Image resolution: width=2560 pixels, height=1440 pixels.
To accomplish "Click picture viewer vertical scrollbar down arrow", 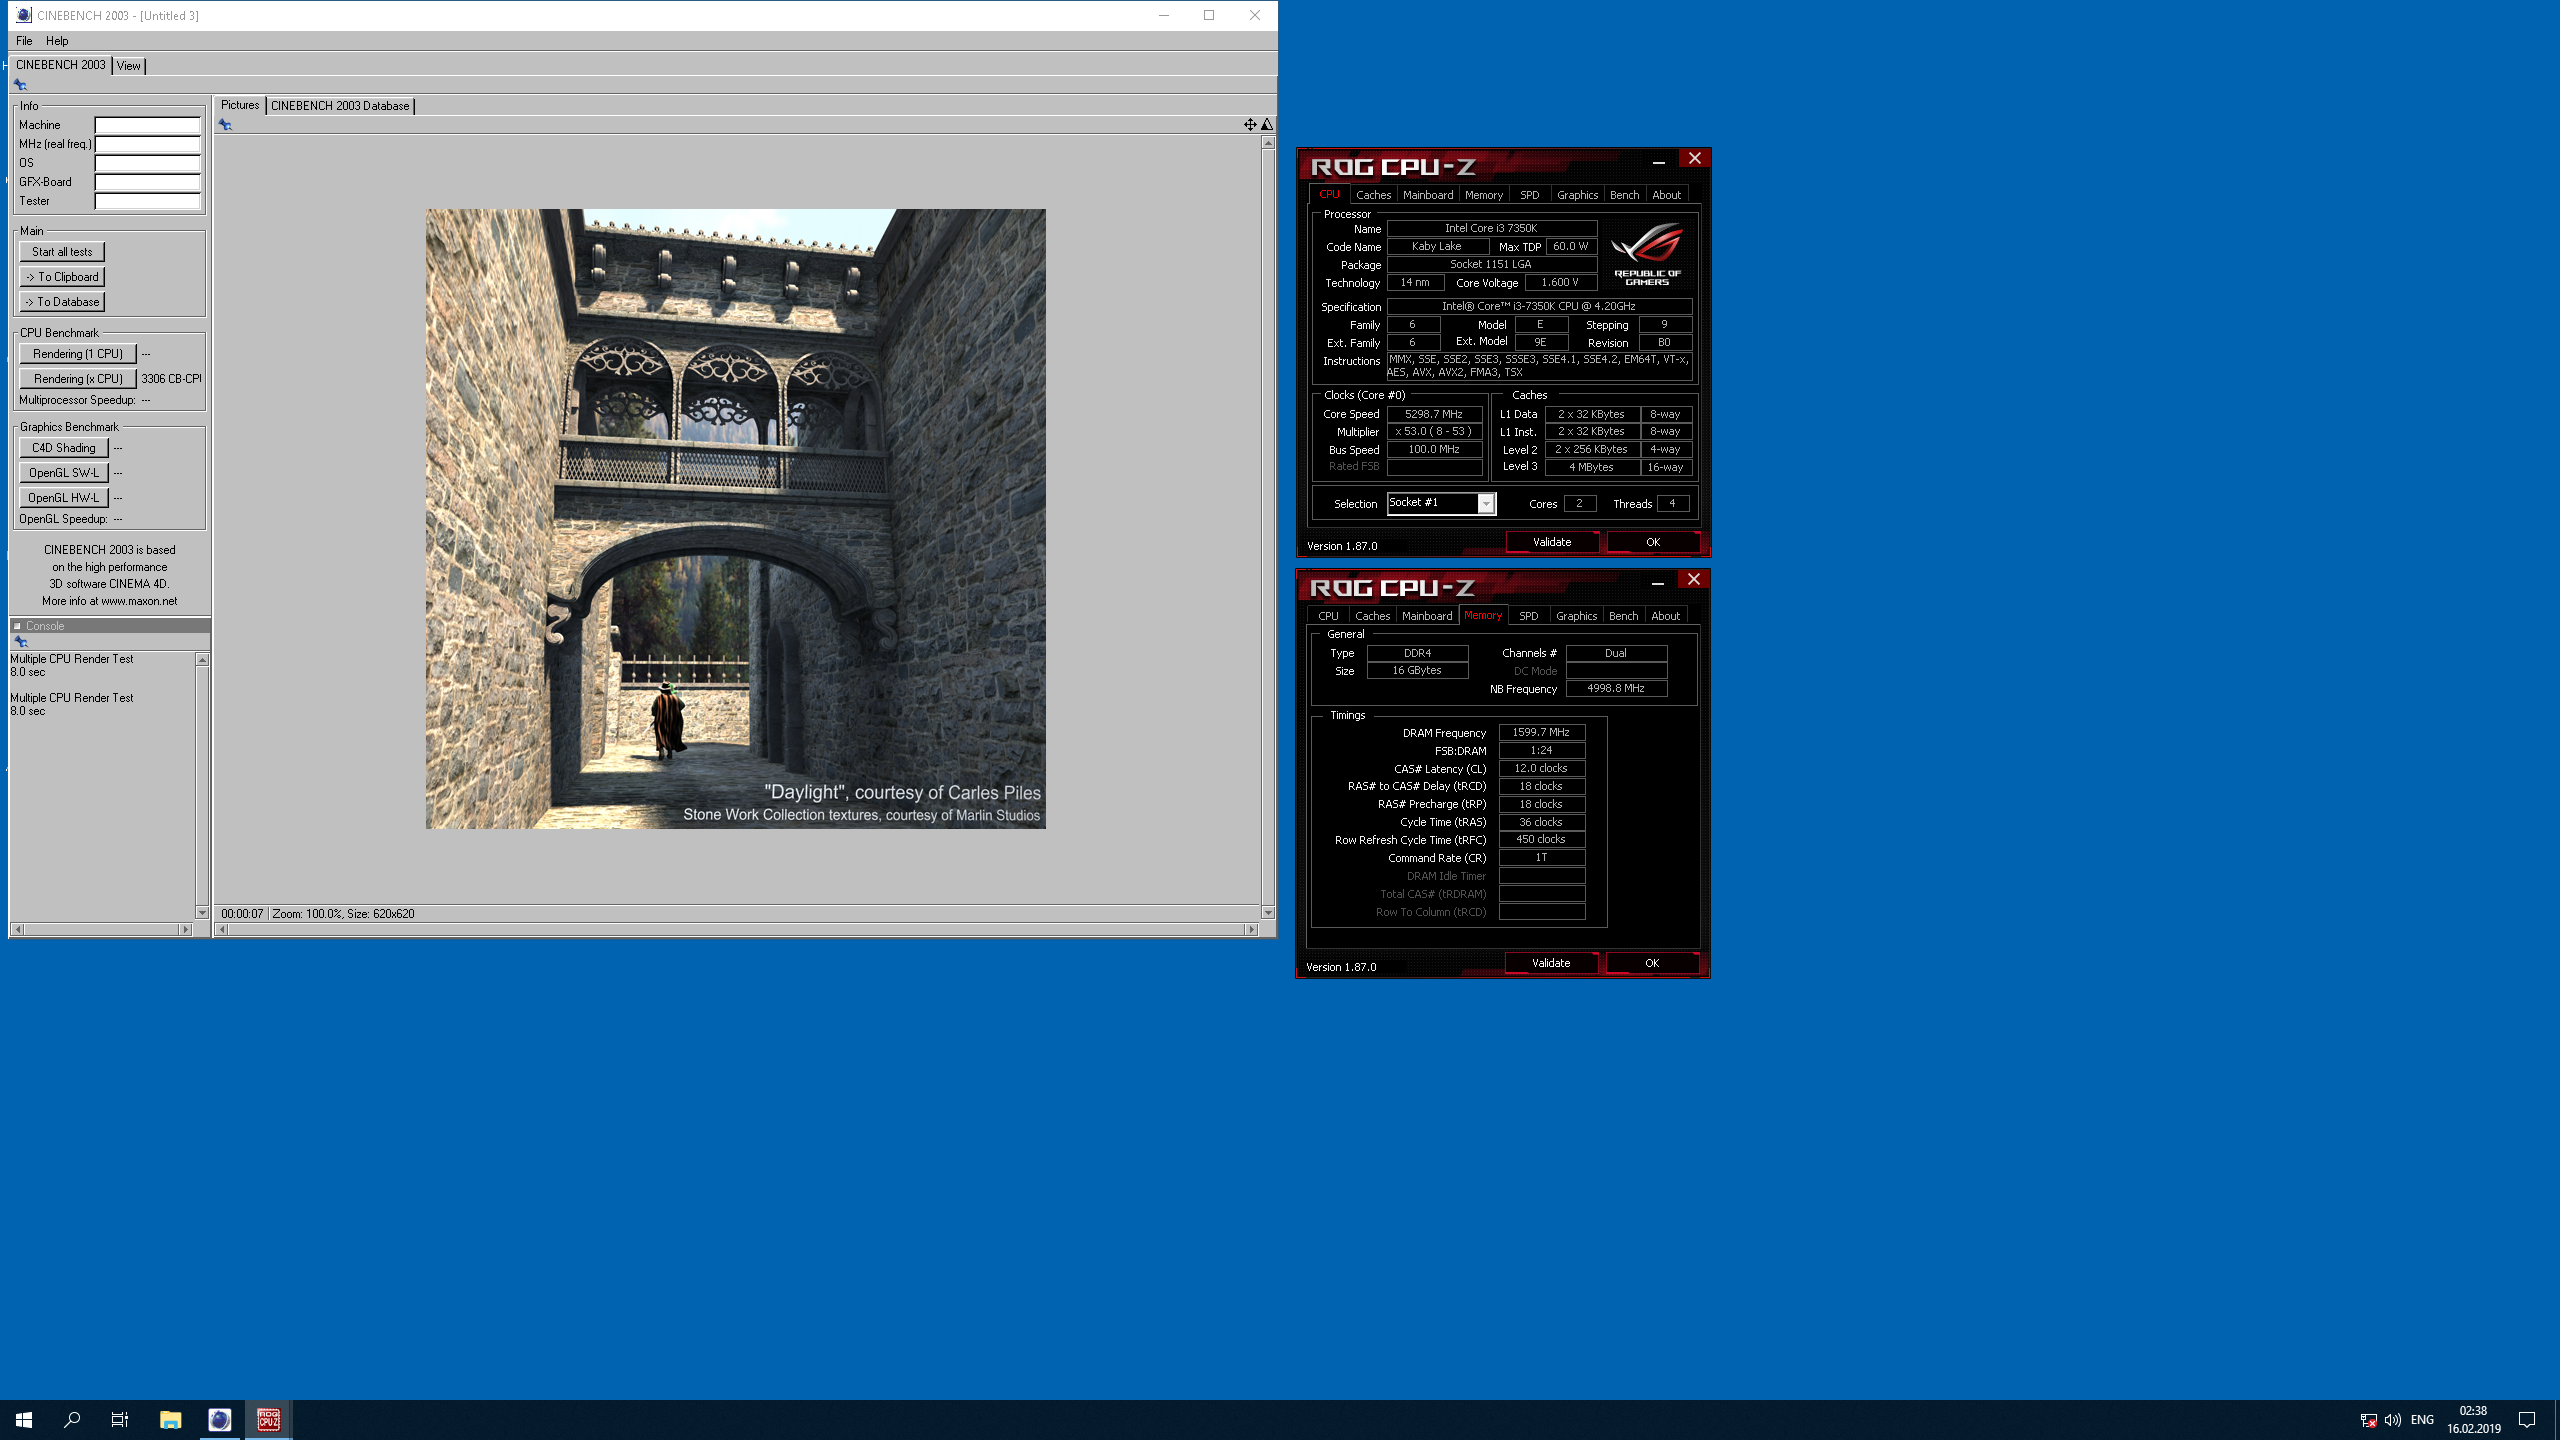I will pyautogui.click(x=1268, y=913).
